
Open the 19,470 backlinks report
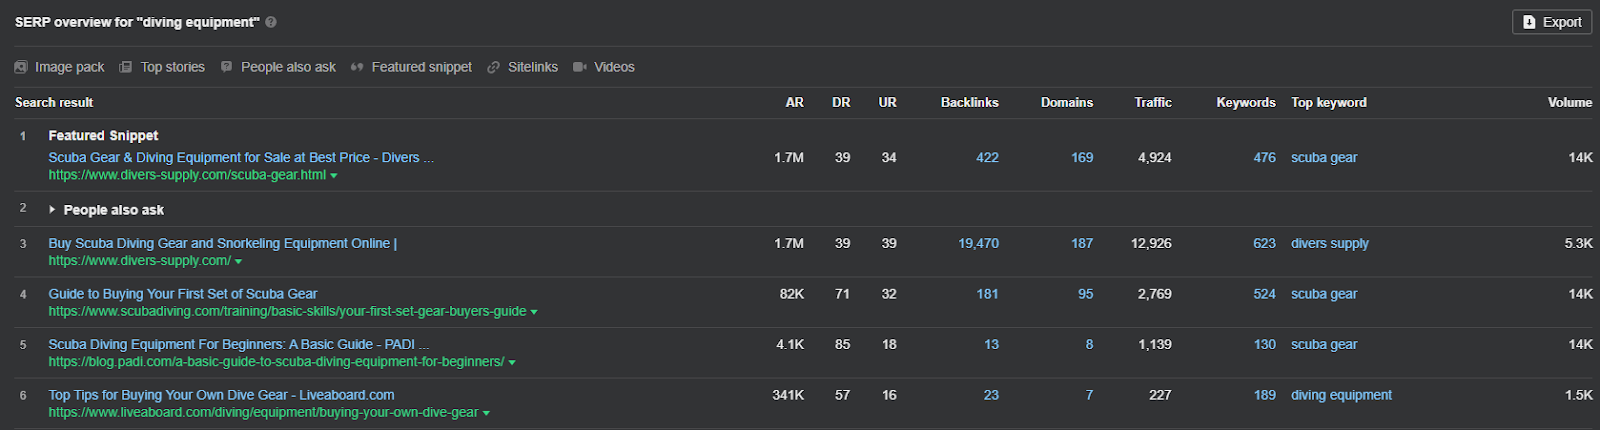pos(978,243)
